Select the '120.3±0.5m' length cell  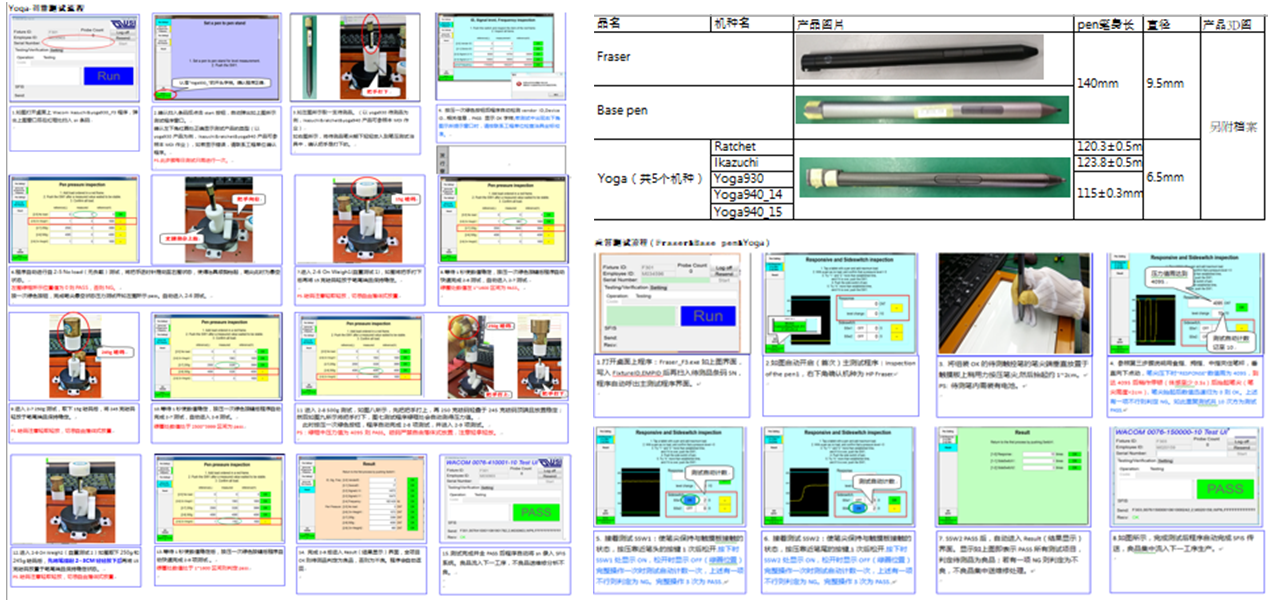click(x=1108, y=146)
